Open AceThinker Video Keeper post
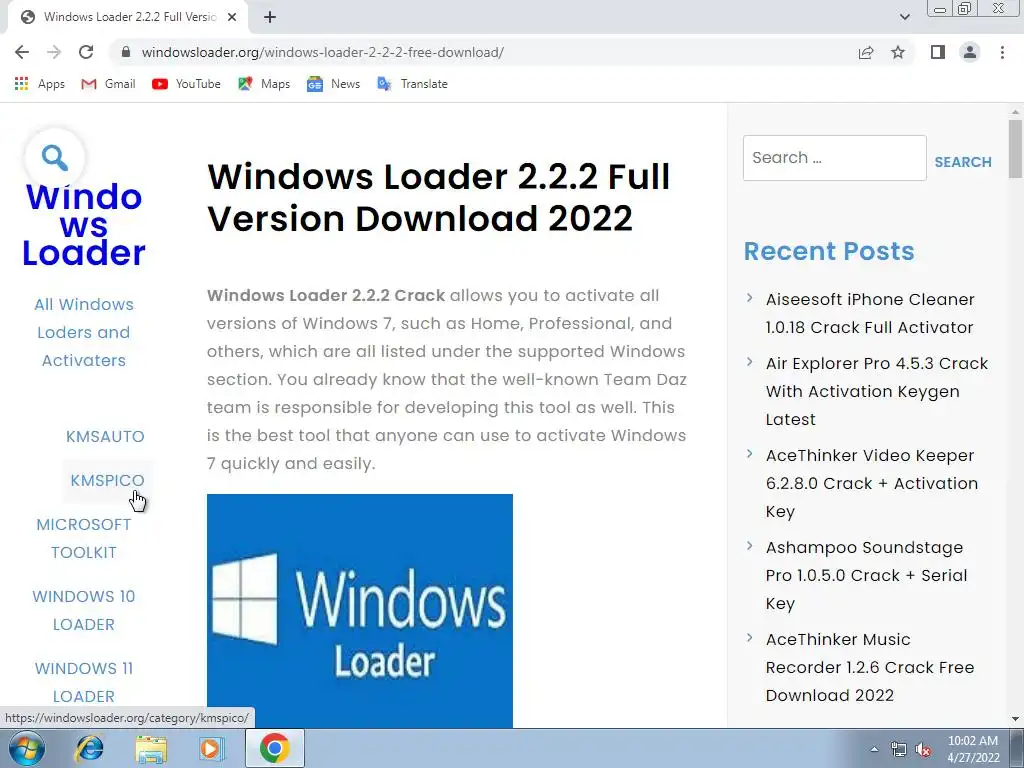 [872, 483]
